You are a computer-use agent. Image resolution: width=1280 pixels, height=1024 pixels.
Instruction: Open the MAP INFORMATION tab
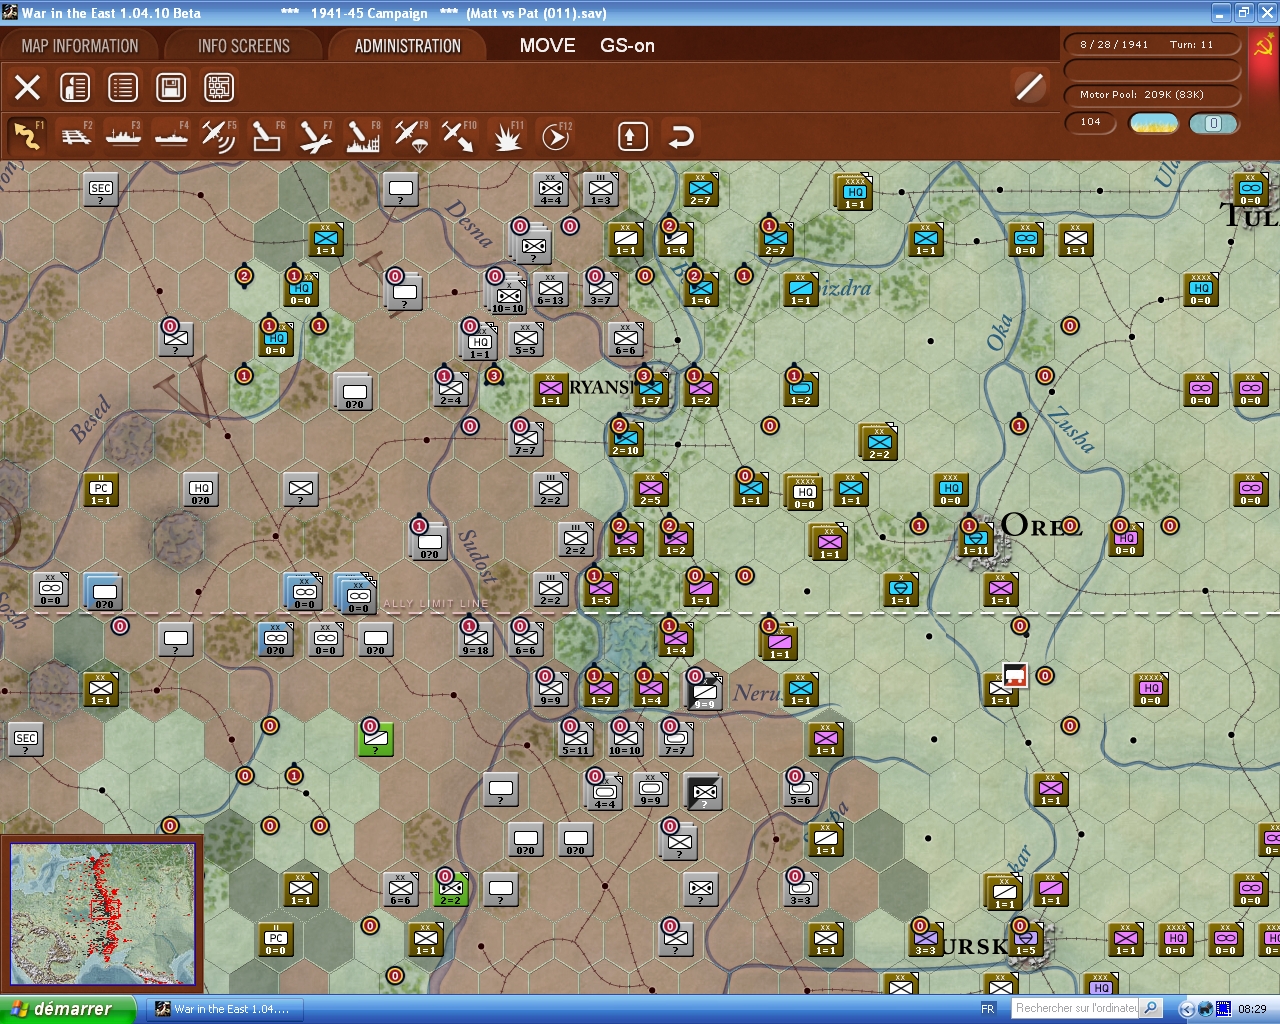pyautogui.click(x=80, y=46)
